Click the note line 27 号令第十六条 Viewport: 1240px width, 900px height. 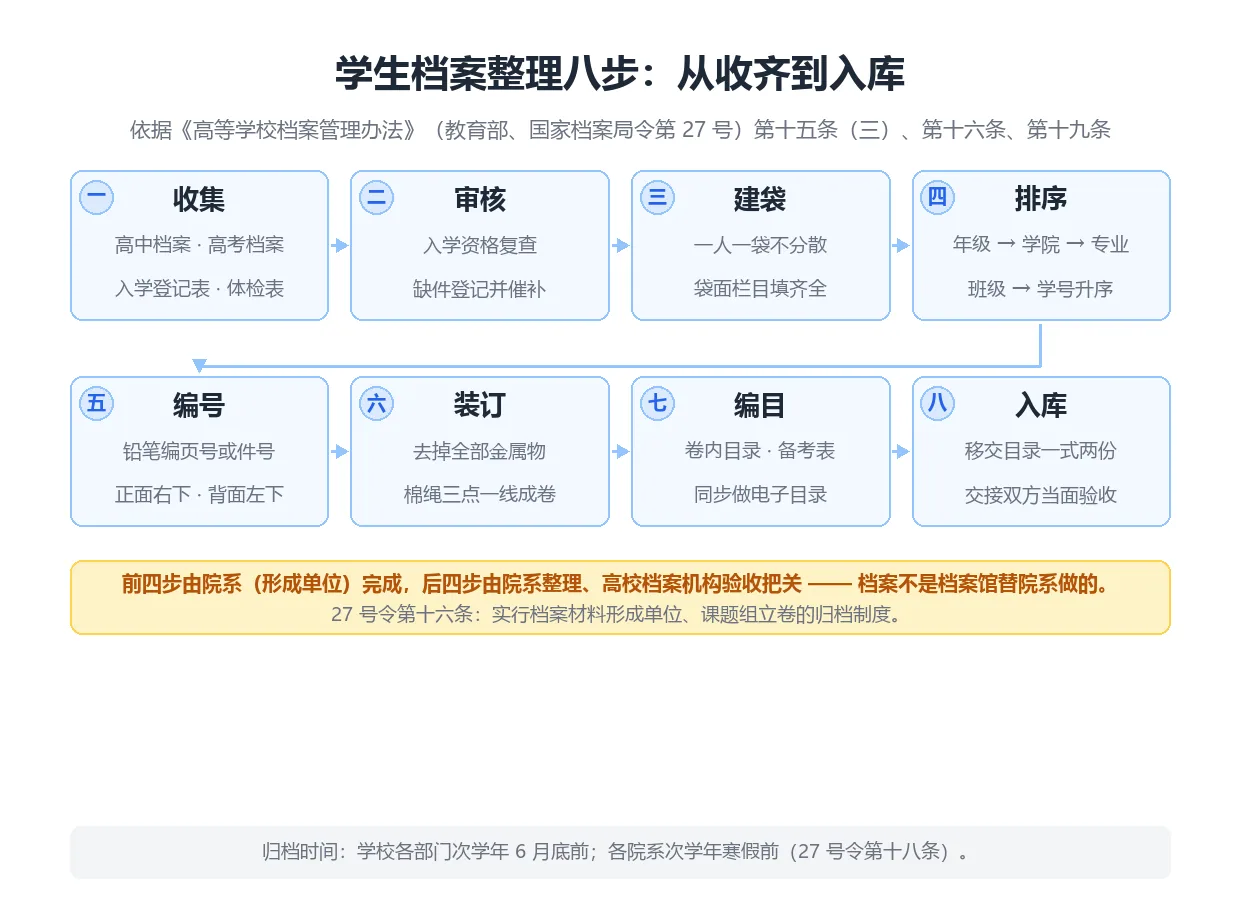[x=620, y=614]
